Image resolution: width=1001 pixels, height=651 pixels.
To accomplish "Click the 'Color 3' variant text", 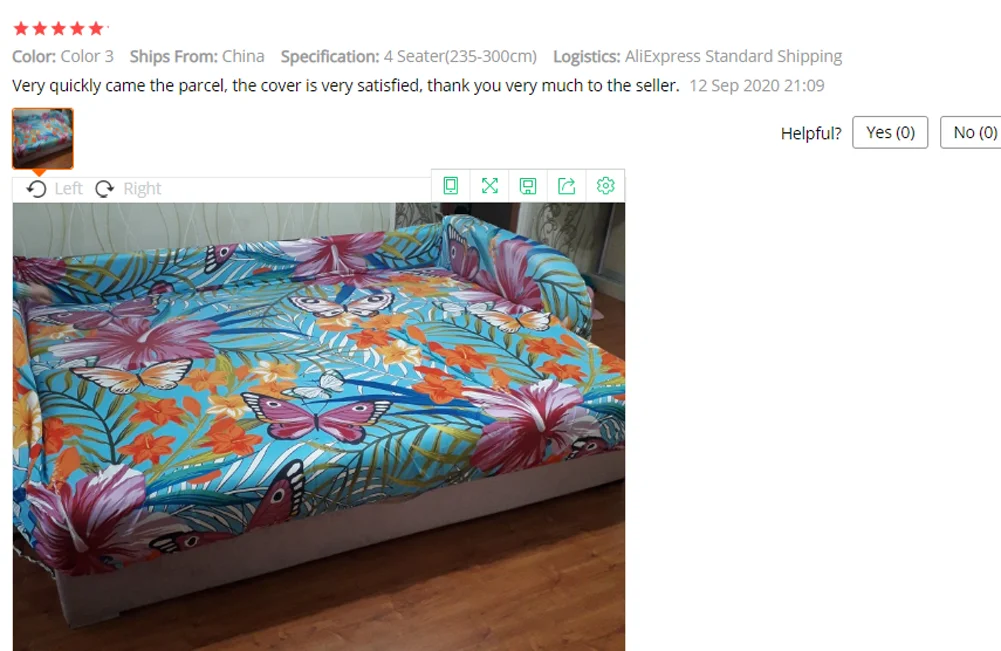I will pyautogui.click(x=87, y=56).
